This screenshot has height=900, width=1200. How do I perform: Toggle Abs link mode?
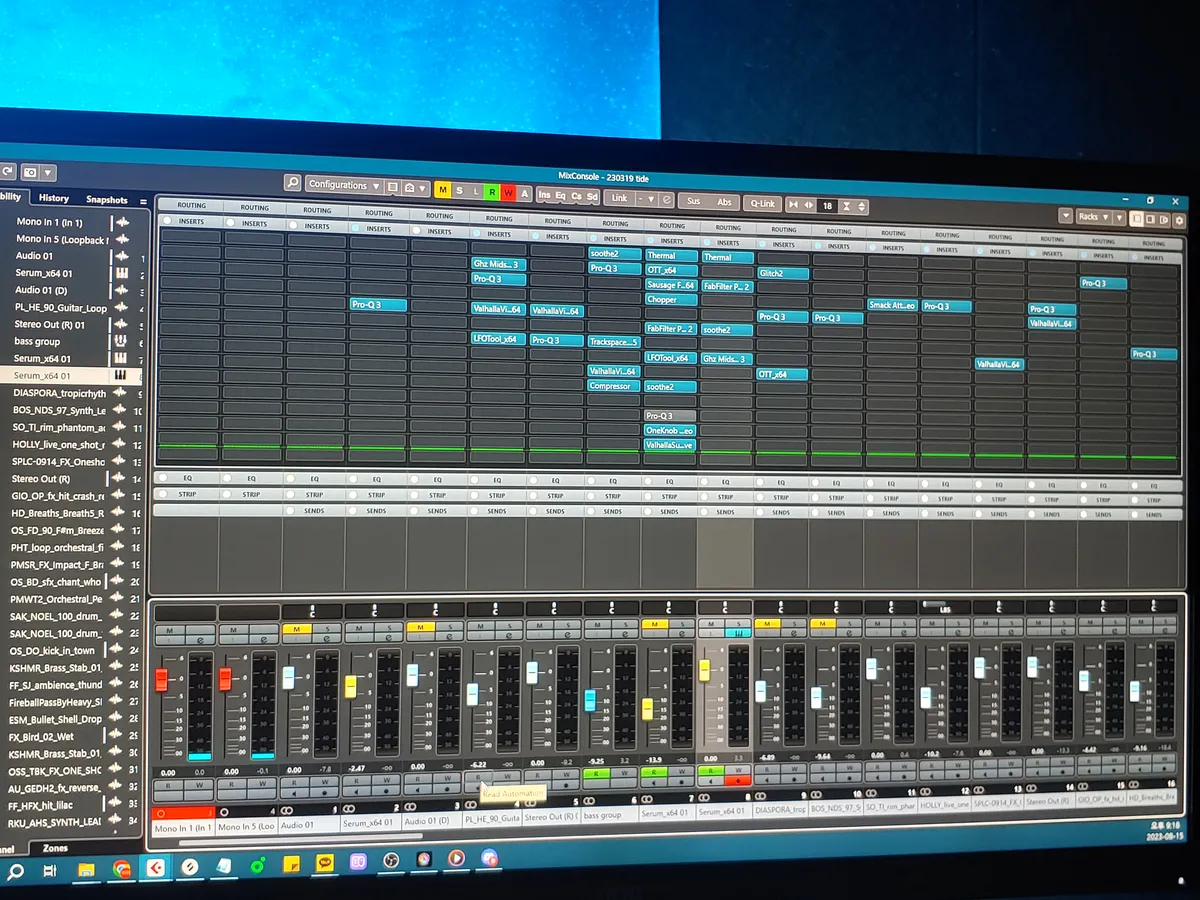click(x=725, y=202)
